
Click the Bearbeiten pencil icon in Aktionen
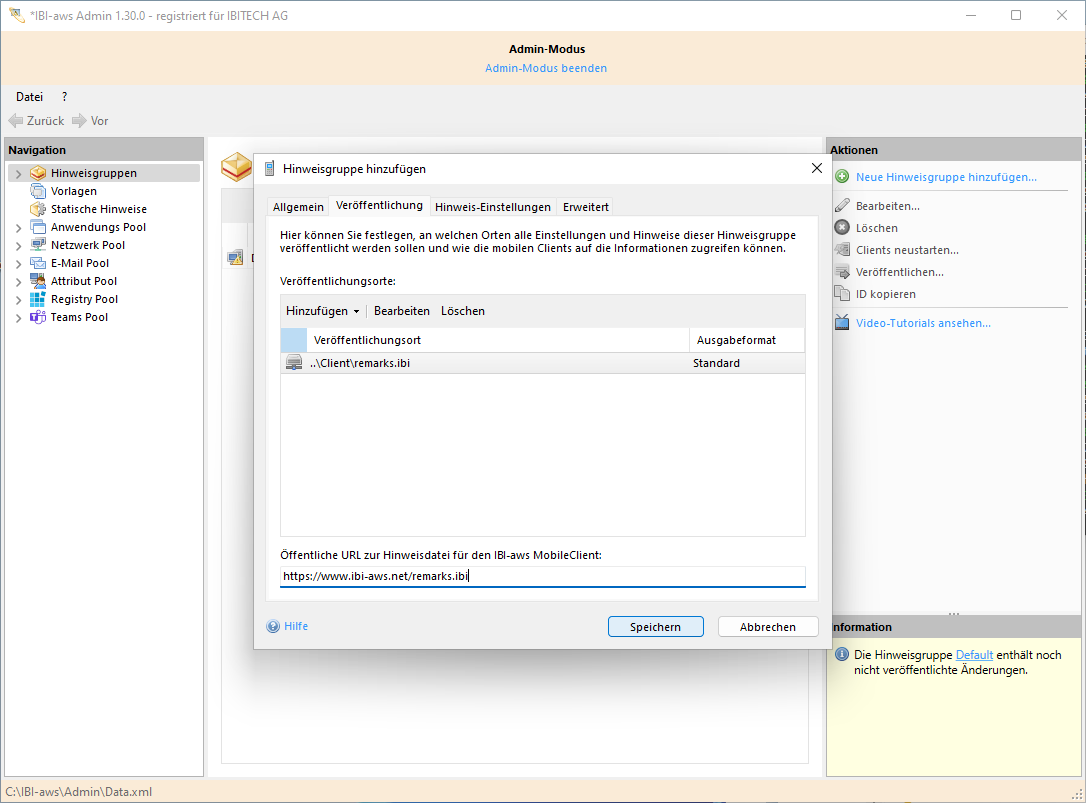click(843, 205)
